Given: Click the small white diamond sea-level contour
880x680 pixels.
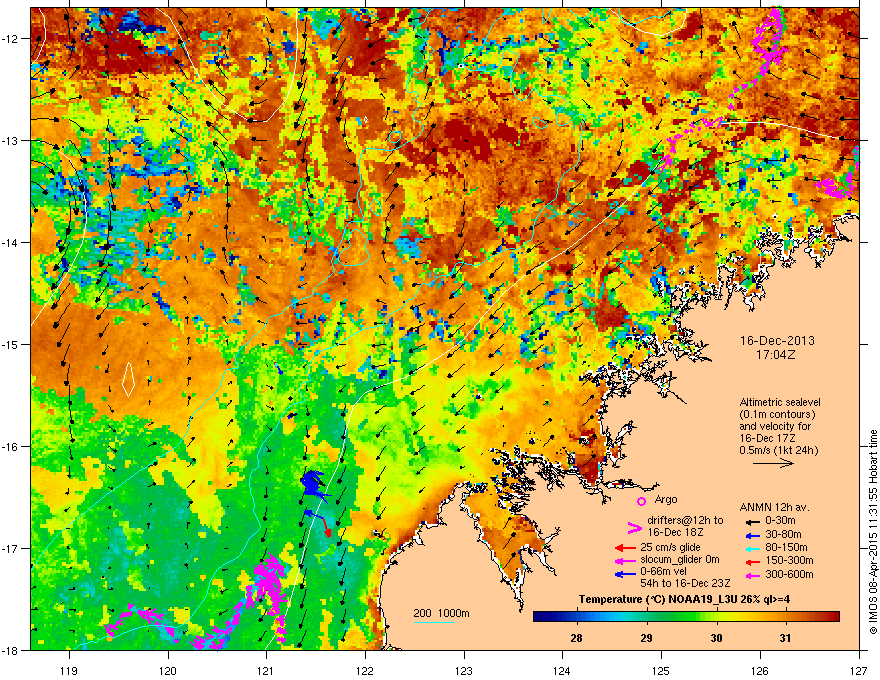Looking at the screenshot, I should [129, 379].
